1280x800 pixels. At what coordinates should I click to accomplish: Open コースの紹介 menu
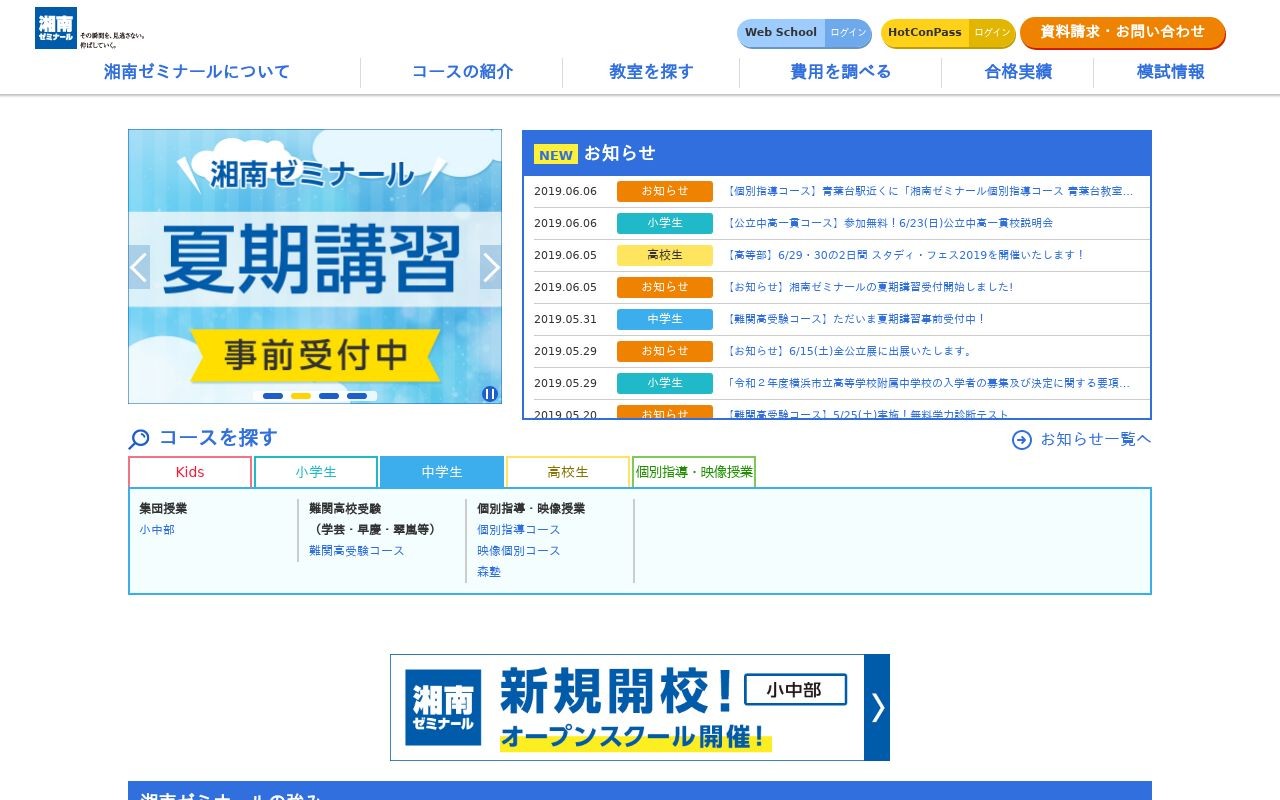pyautogui.click(x=462, y=72)
